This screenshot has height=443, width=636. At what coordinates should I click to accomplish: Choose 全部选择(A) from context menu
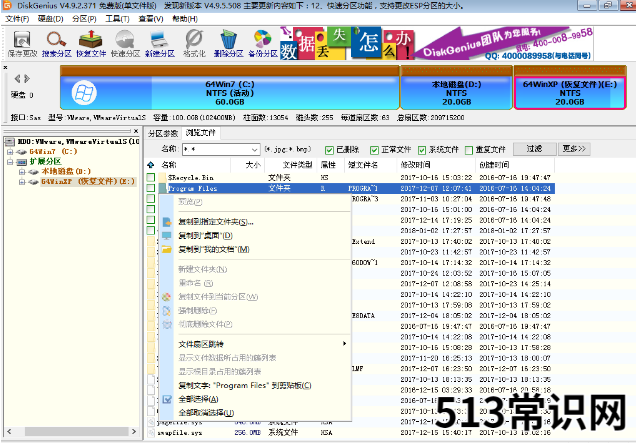tap(198, 399)
